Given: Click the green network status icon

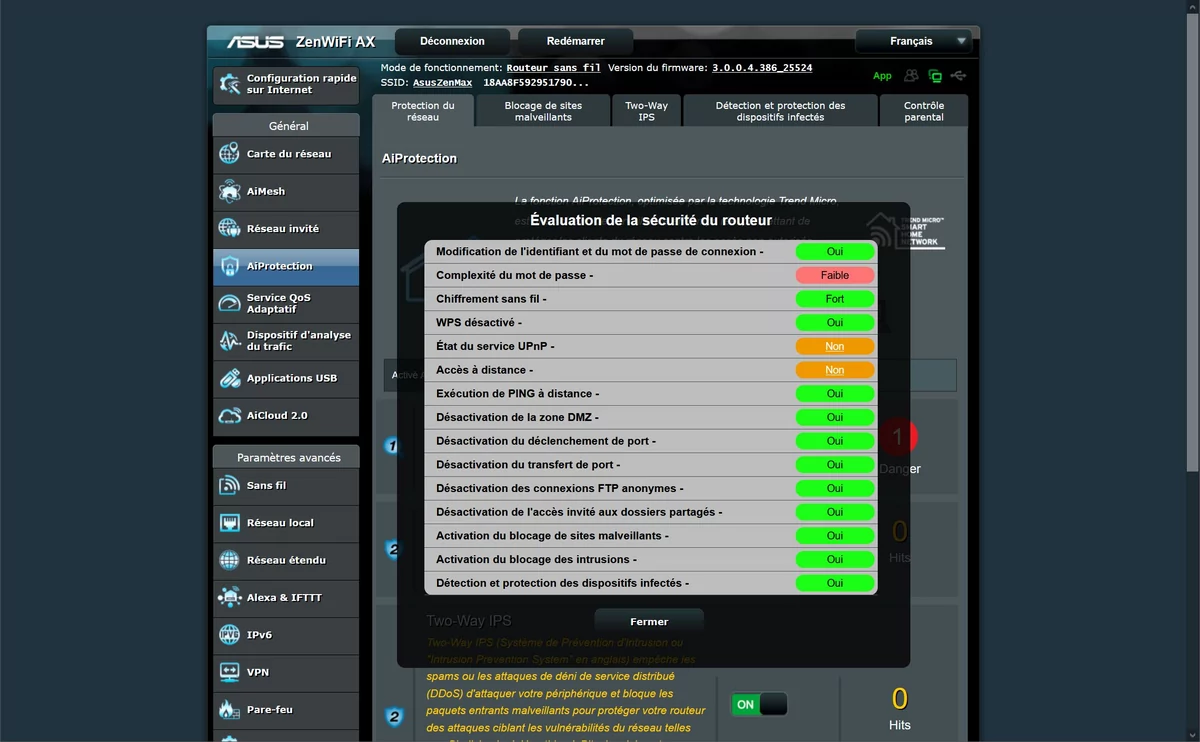Looking at the screenshot, I should coord(935,75).
